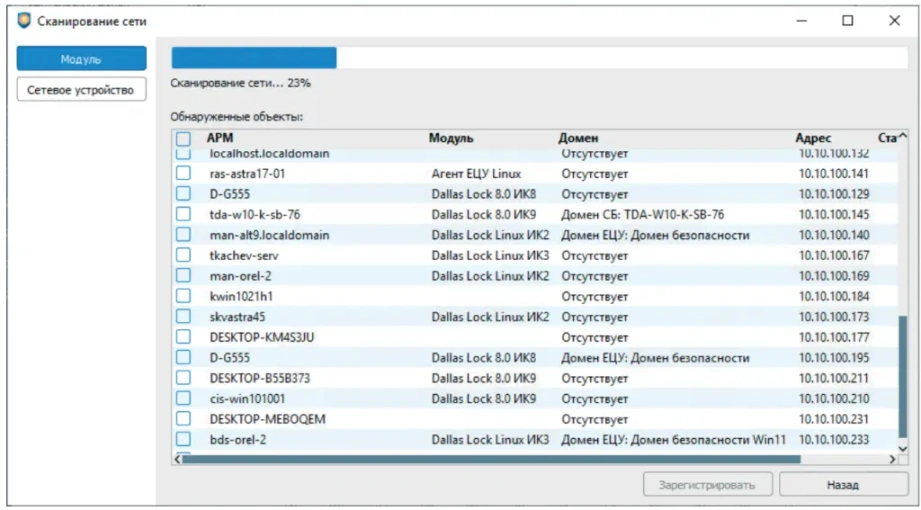Viewport: 921px width, 510px height.
Task: Switch to Сетевое устройство tab
Action: [x=81, y=90]
